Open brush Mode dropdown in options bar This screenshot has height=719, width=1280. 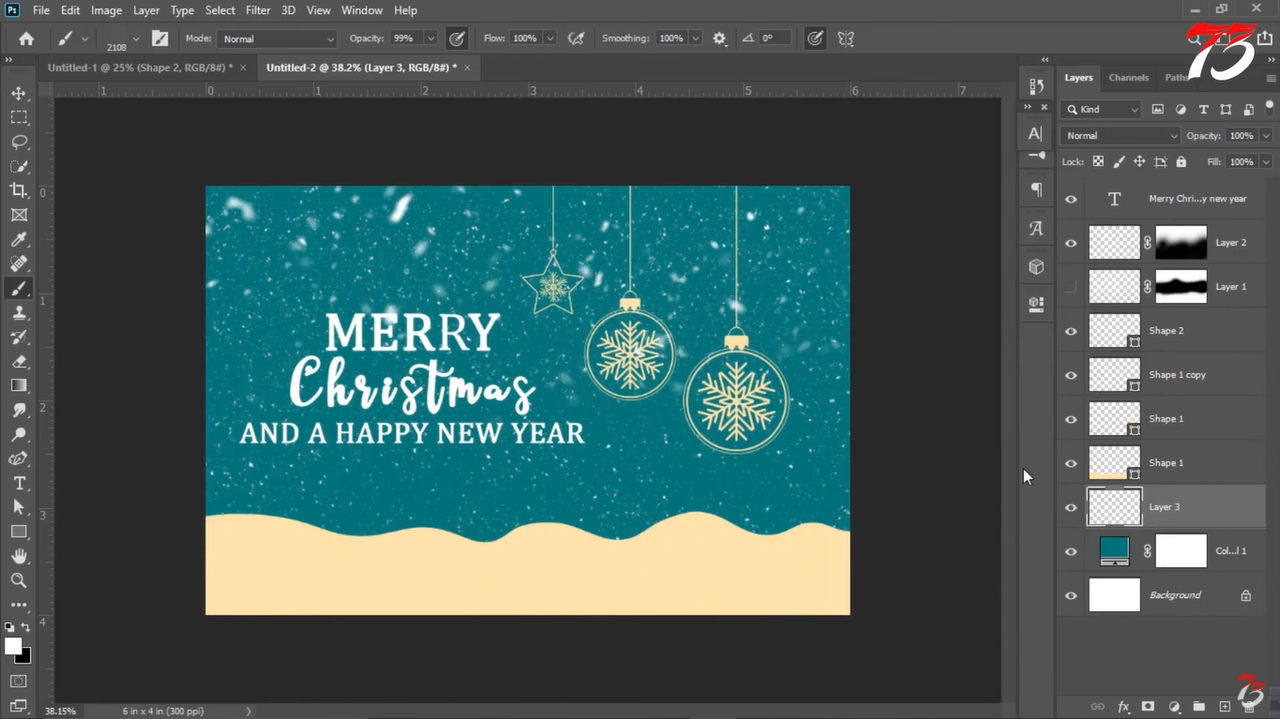(x=277, y=38)
